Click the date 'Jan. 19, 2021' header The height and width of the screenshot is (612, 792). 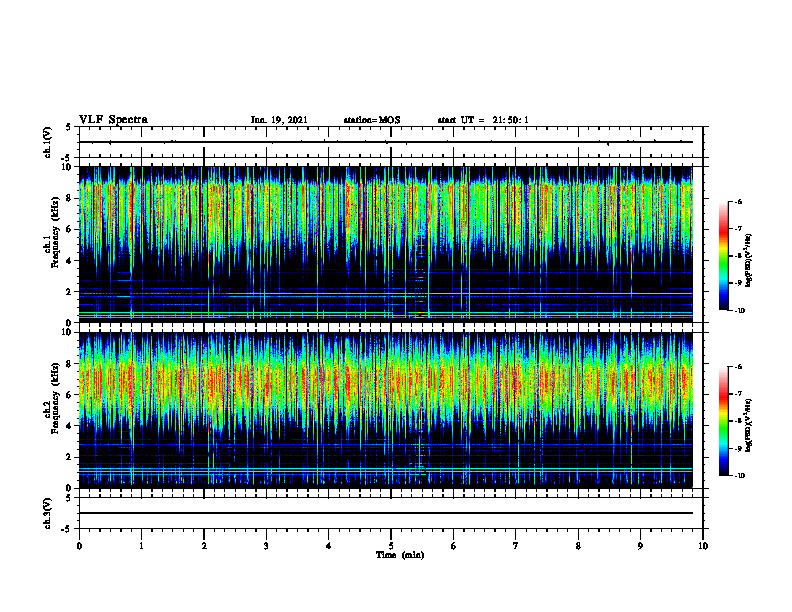pyautogui.click(x=279, y=120)
